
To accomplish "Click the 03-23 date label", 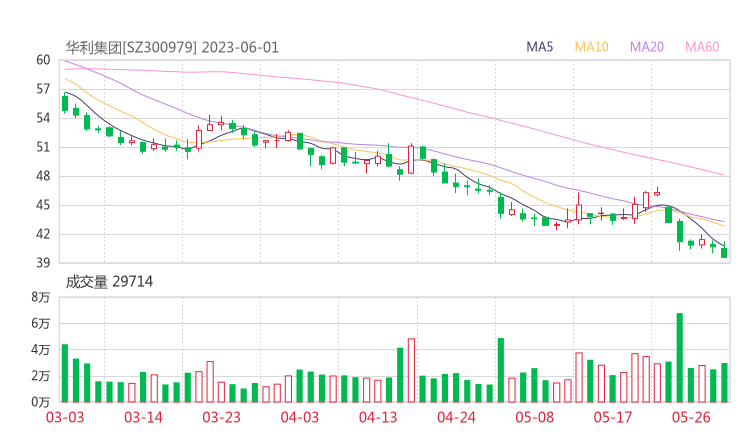I will tap(222, 417).
